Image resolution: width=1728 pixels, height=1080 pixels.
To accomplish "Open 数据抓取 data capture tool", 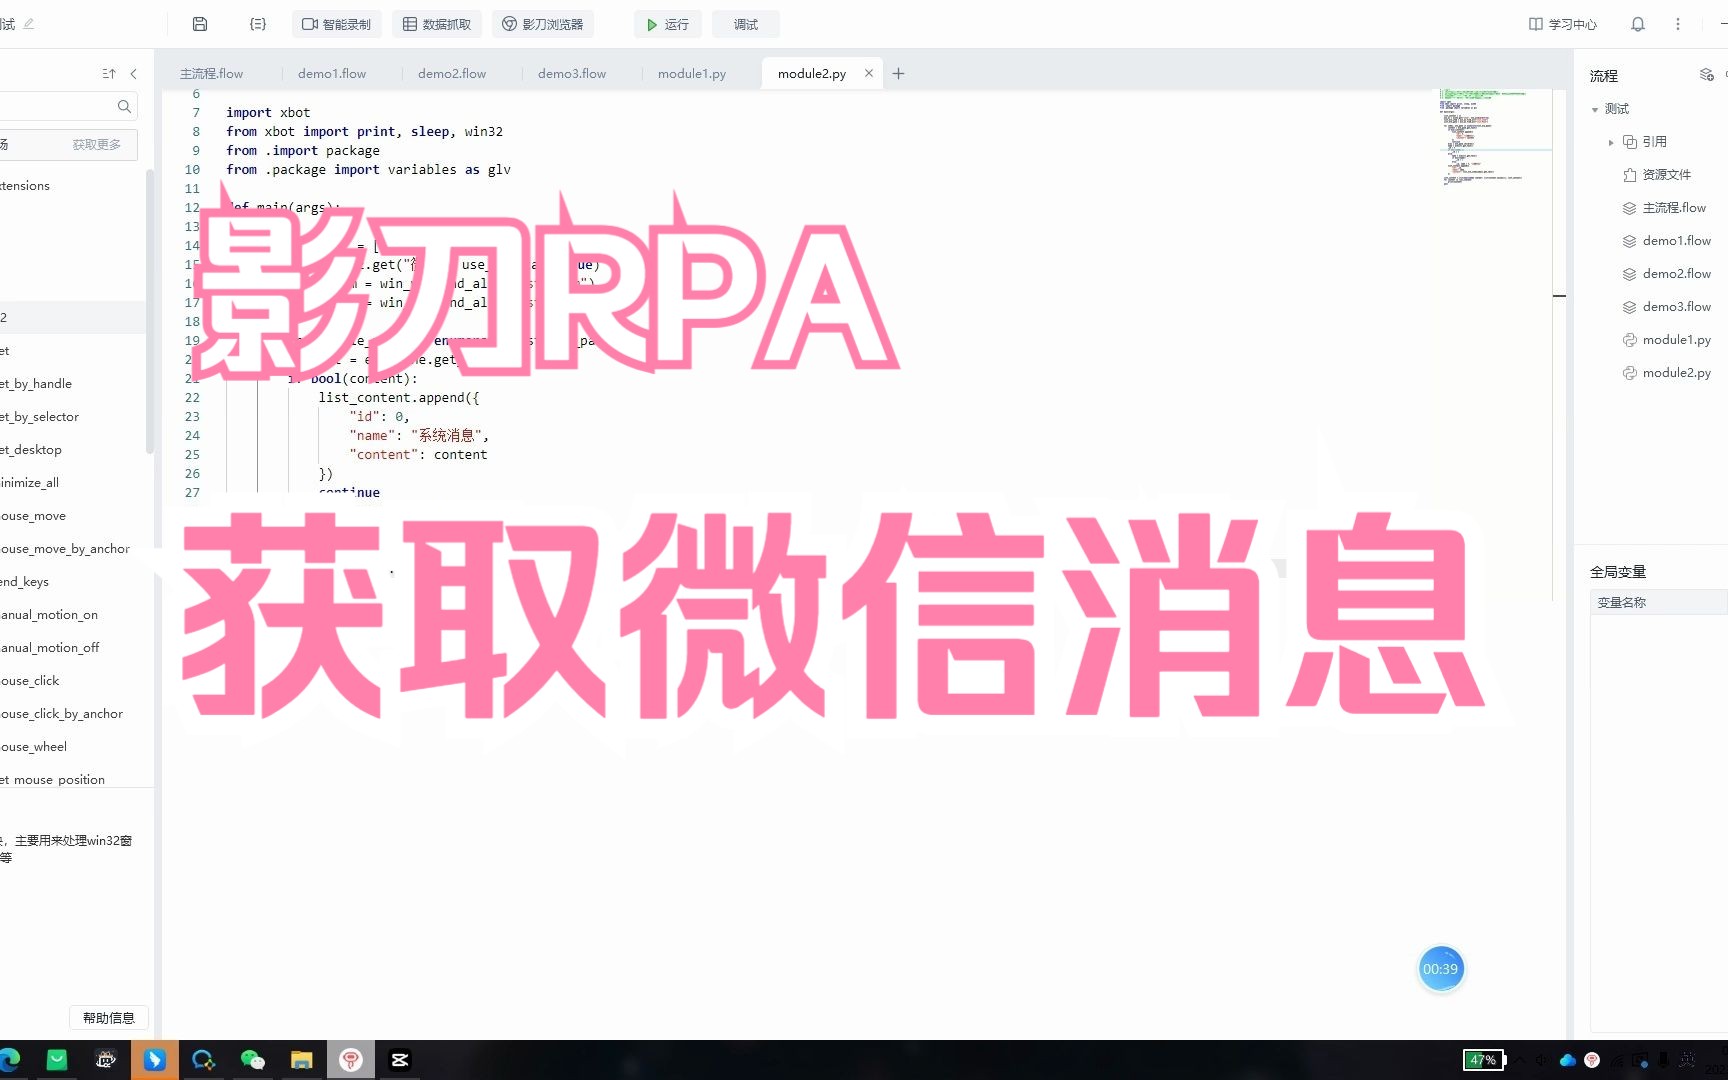I will click(x=437, y=24).
